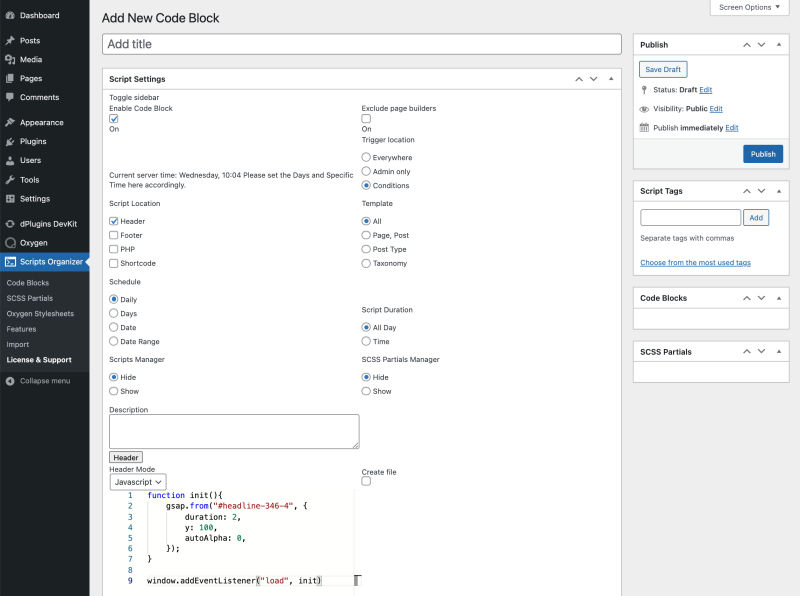
Task: Click the Script Tags input field
Action: coord(690,218)
